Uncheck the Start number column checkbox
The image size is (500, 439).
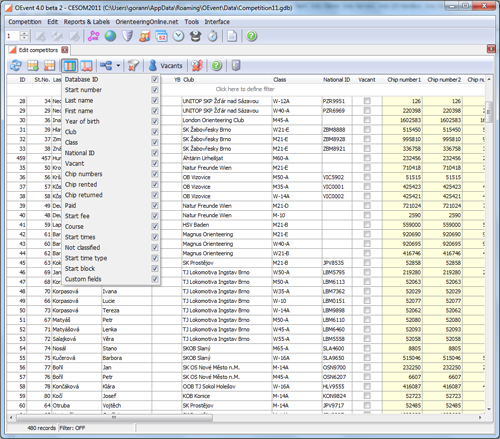point(155,90)
